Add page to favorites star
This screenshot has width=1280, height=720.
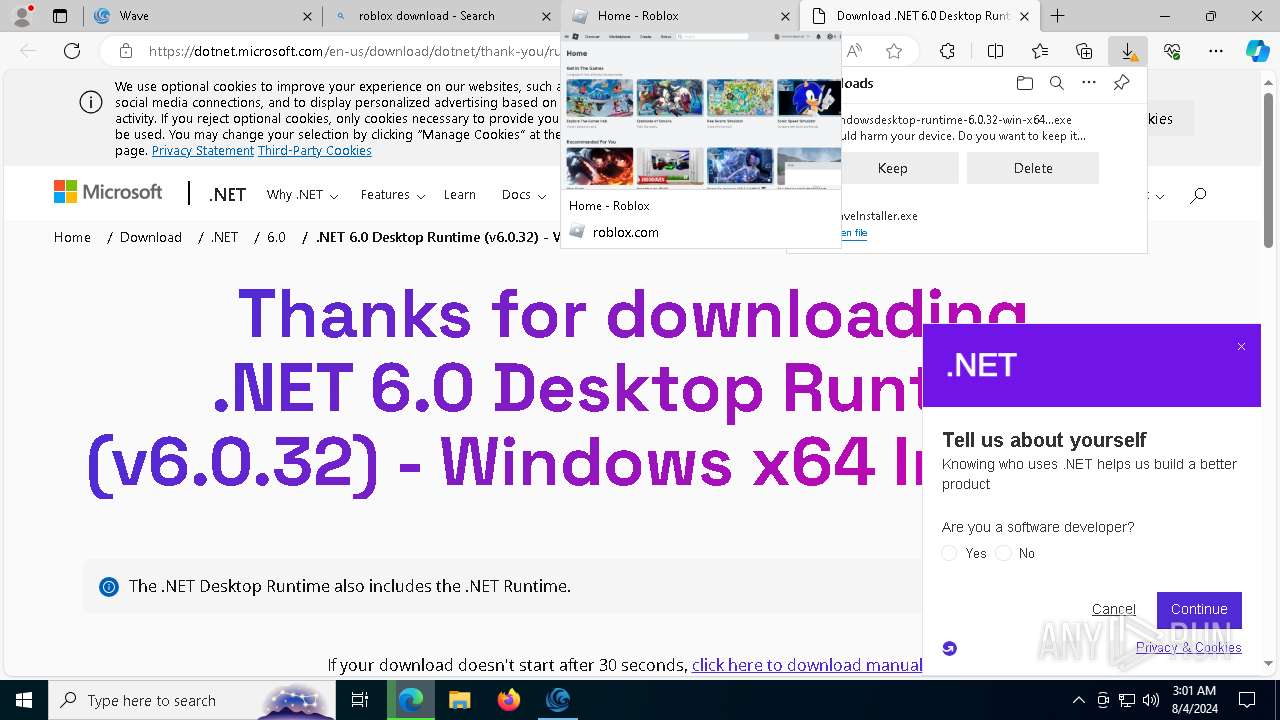[x=894, y=51]
